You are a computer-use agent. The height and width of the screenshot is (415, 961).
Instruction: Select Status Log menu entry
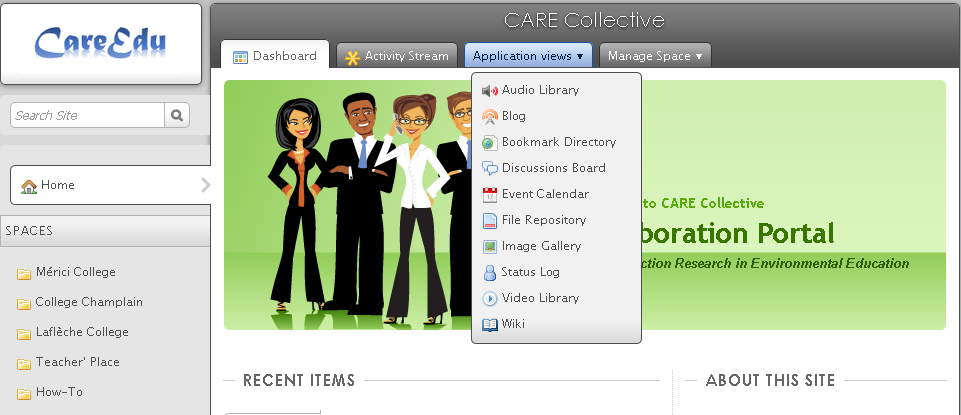(556, 272)
